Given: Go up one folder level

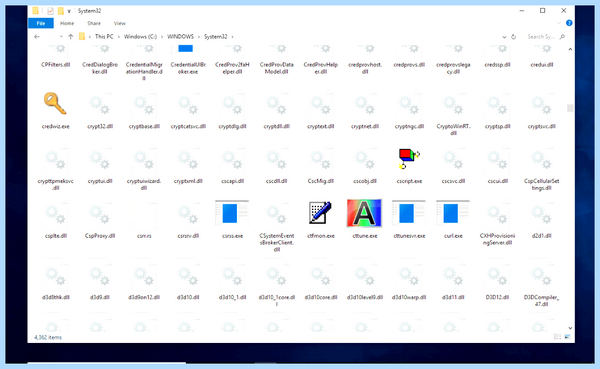Looking at the screenshot, I should click(70, 37).
